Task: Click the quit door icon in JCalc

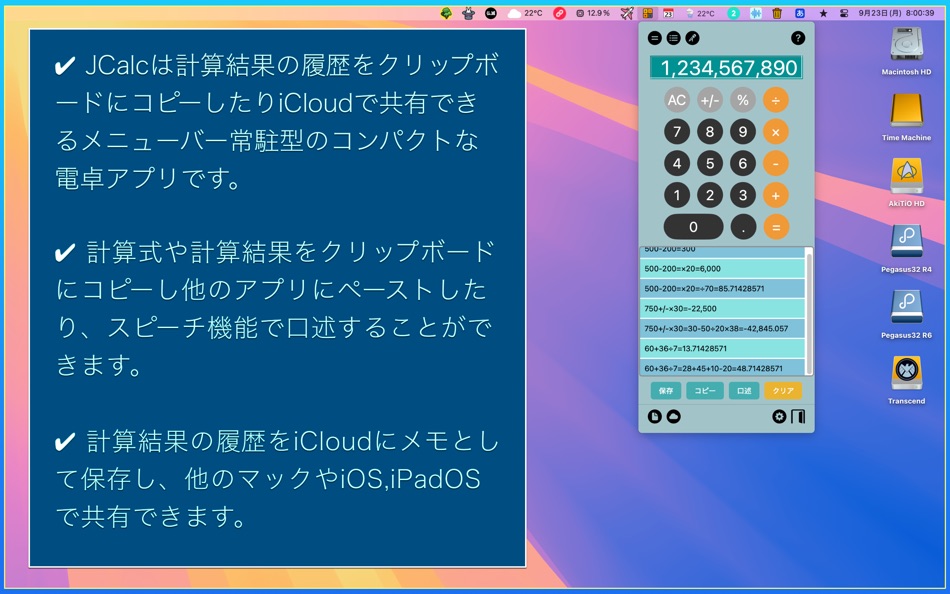Action: 798,416
